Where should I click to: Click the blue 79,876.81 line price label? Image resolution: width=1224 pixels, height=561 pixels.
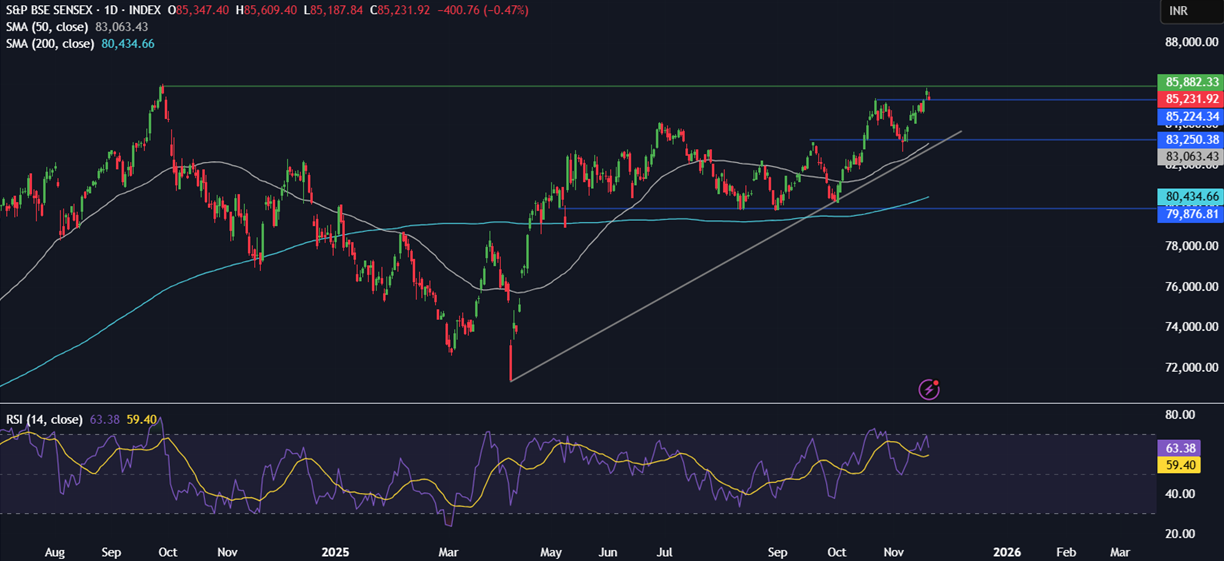[1191, 214]
